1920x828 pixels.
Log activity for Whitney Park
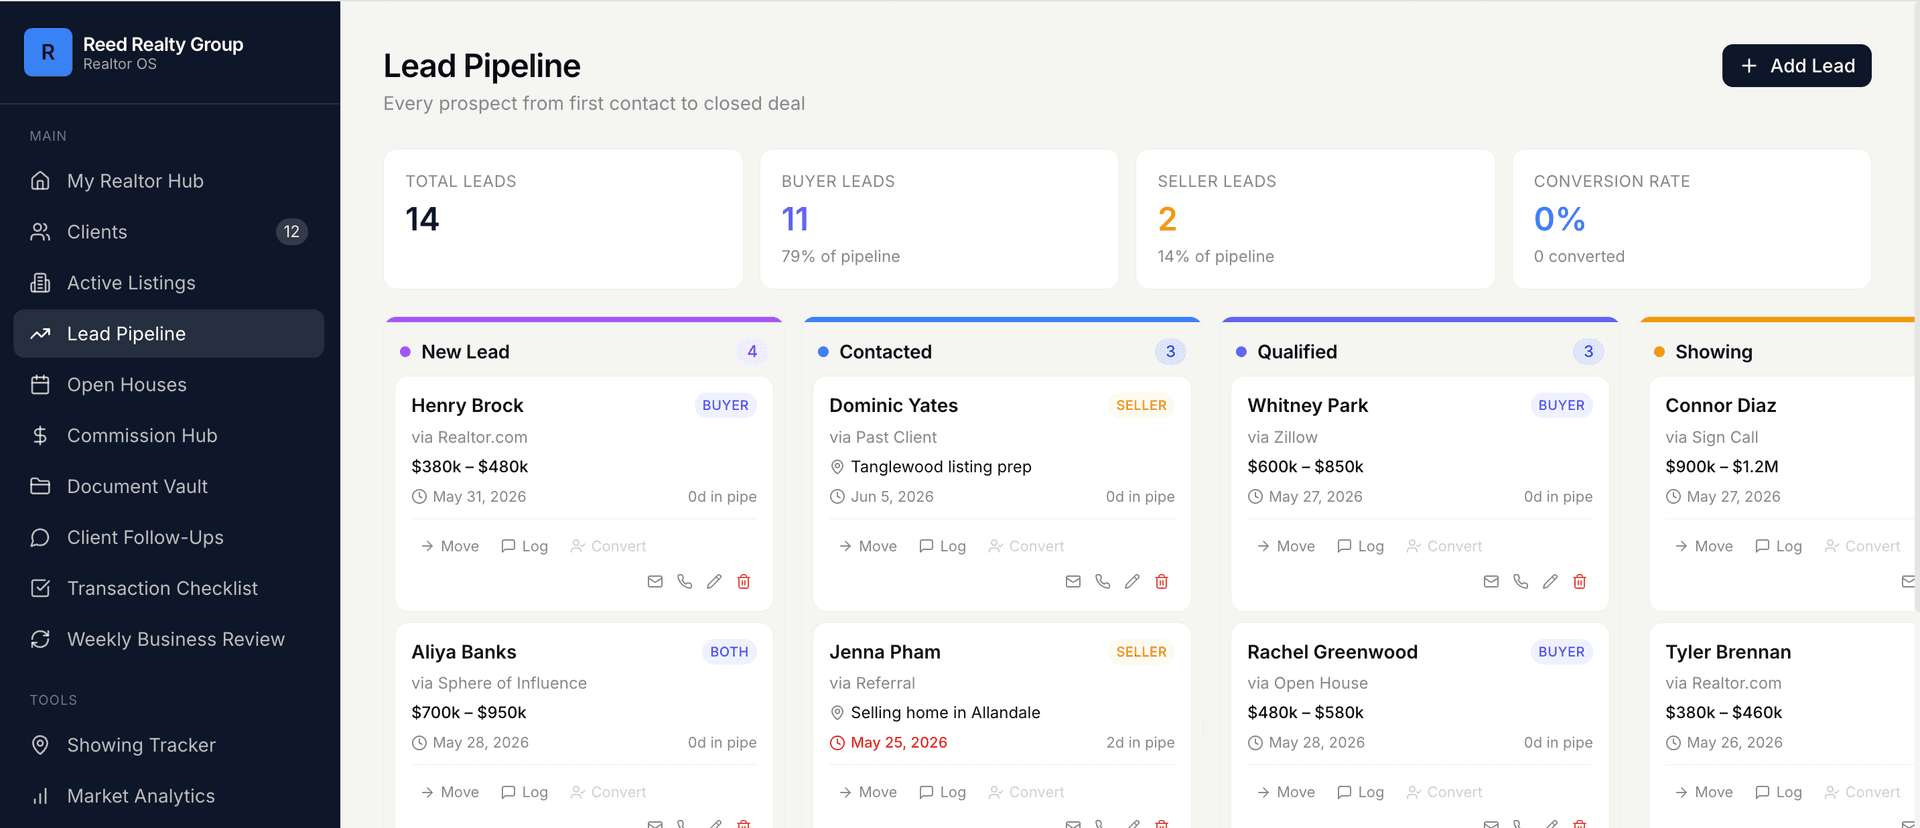(x=1361, y=546)
